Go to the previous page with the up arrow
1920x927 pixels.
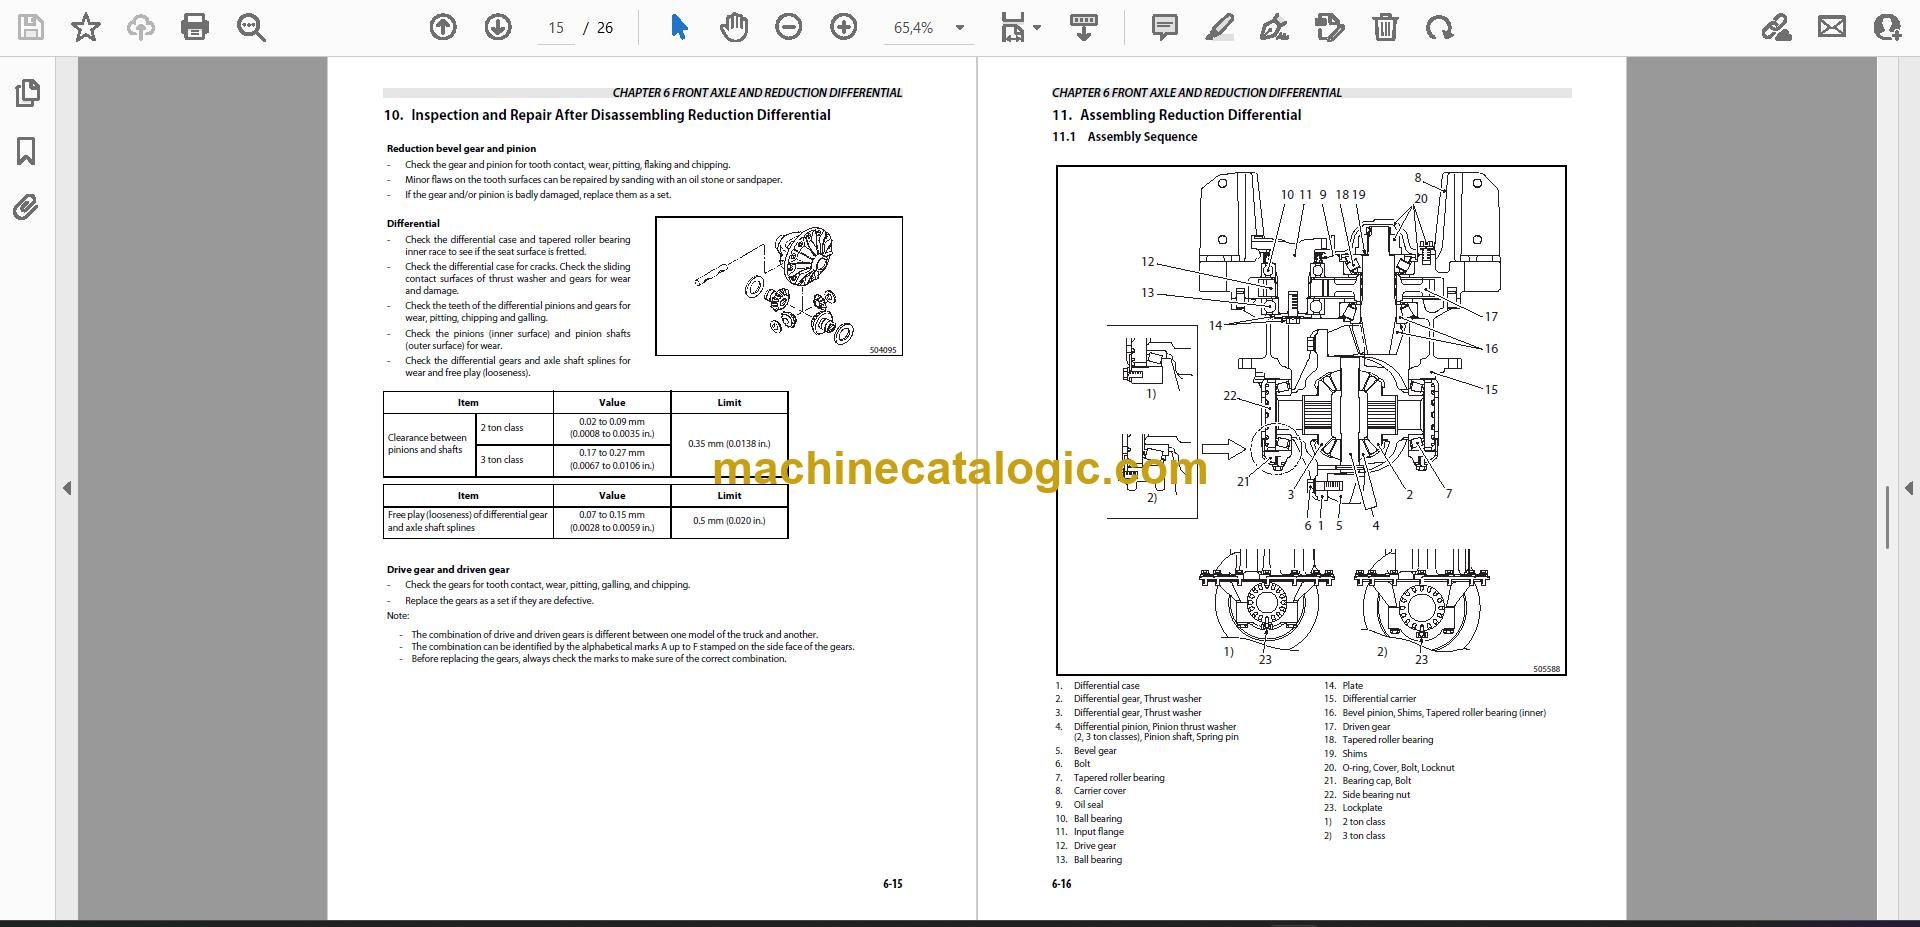click(443, 28)
